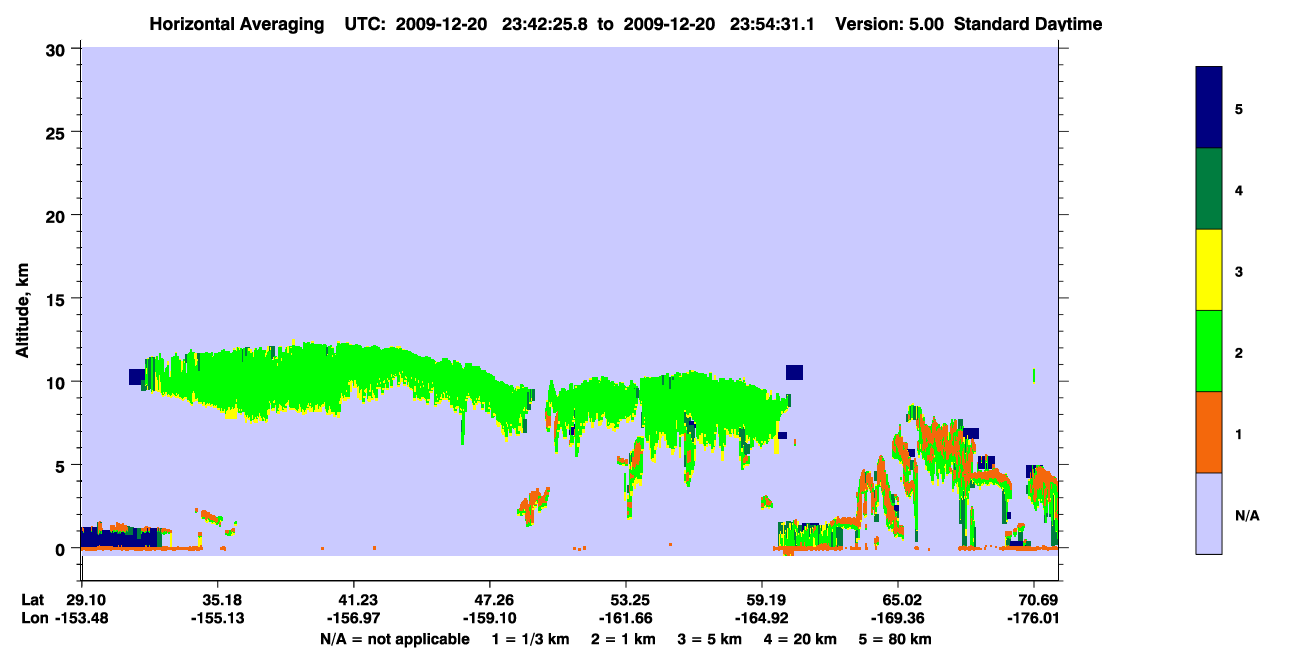Click the 'N/A = not applicable' legend note
The height and width of the screenshot is (667, 1300).
395,639
